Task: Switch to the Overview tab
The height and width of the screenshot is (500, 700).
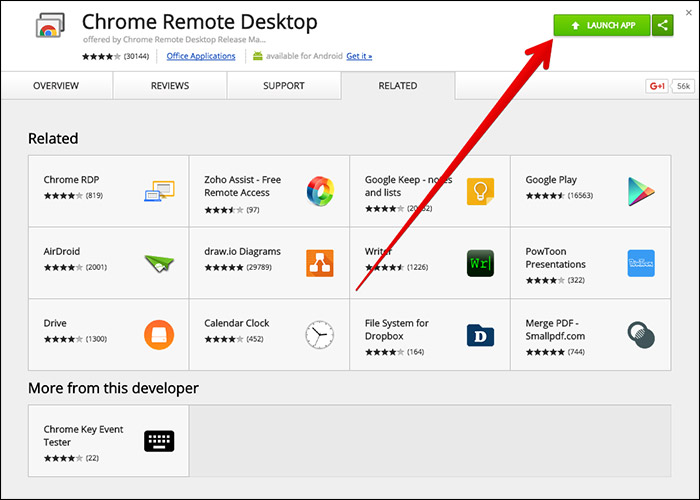Action: pyautogui.click(x=56, y=86)
